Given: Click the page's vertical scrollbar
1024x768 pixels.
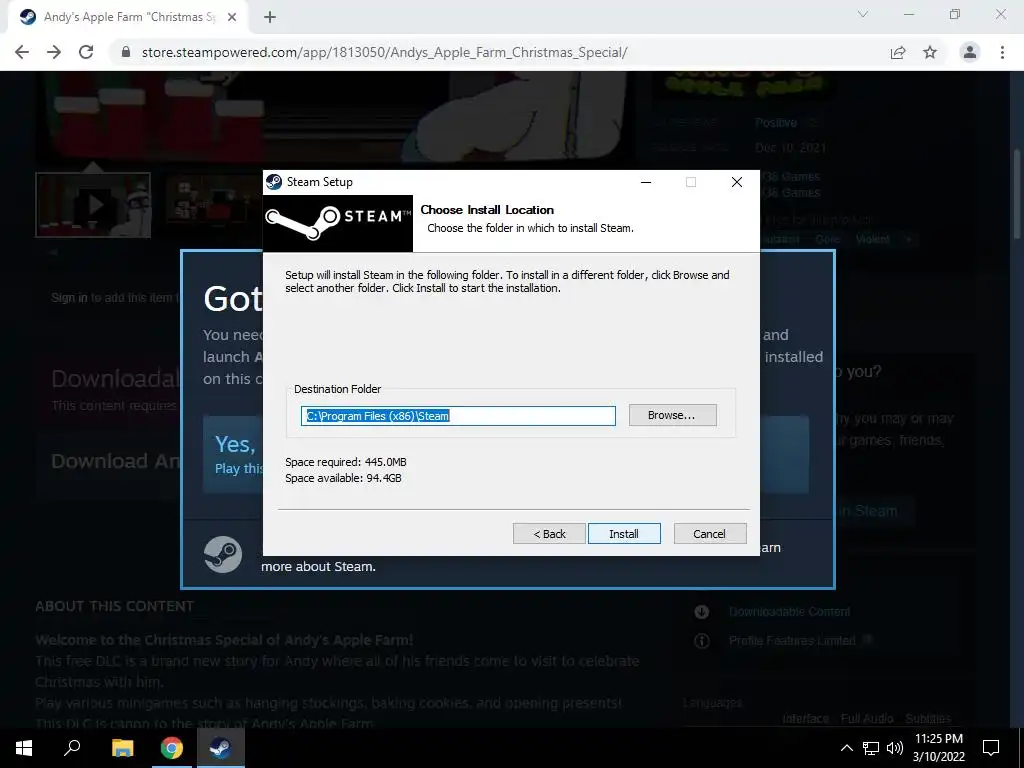Looking at the screenshot, I should tap(1017, 195).
